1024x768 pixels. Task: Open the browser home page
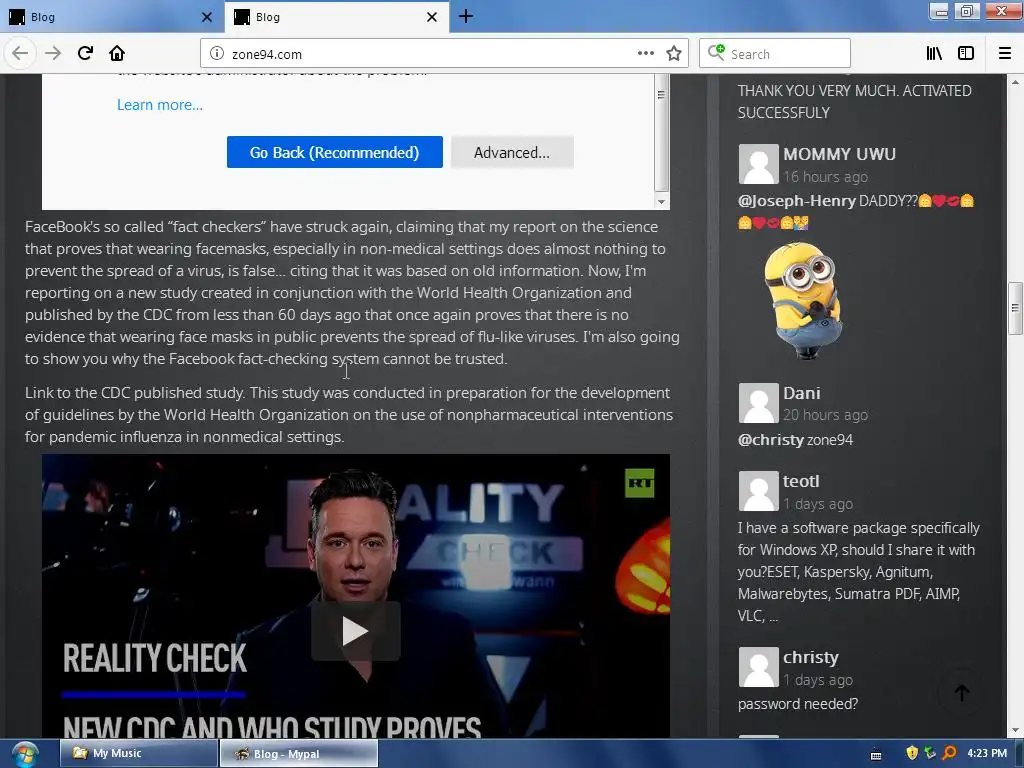tap(117, 54)
